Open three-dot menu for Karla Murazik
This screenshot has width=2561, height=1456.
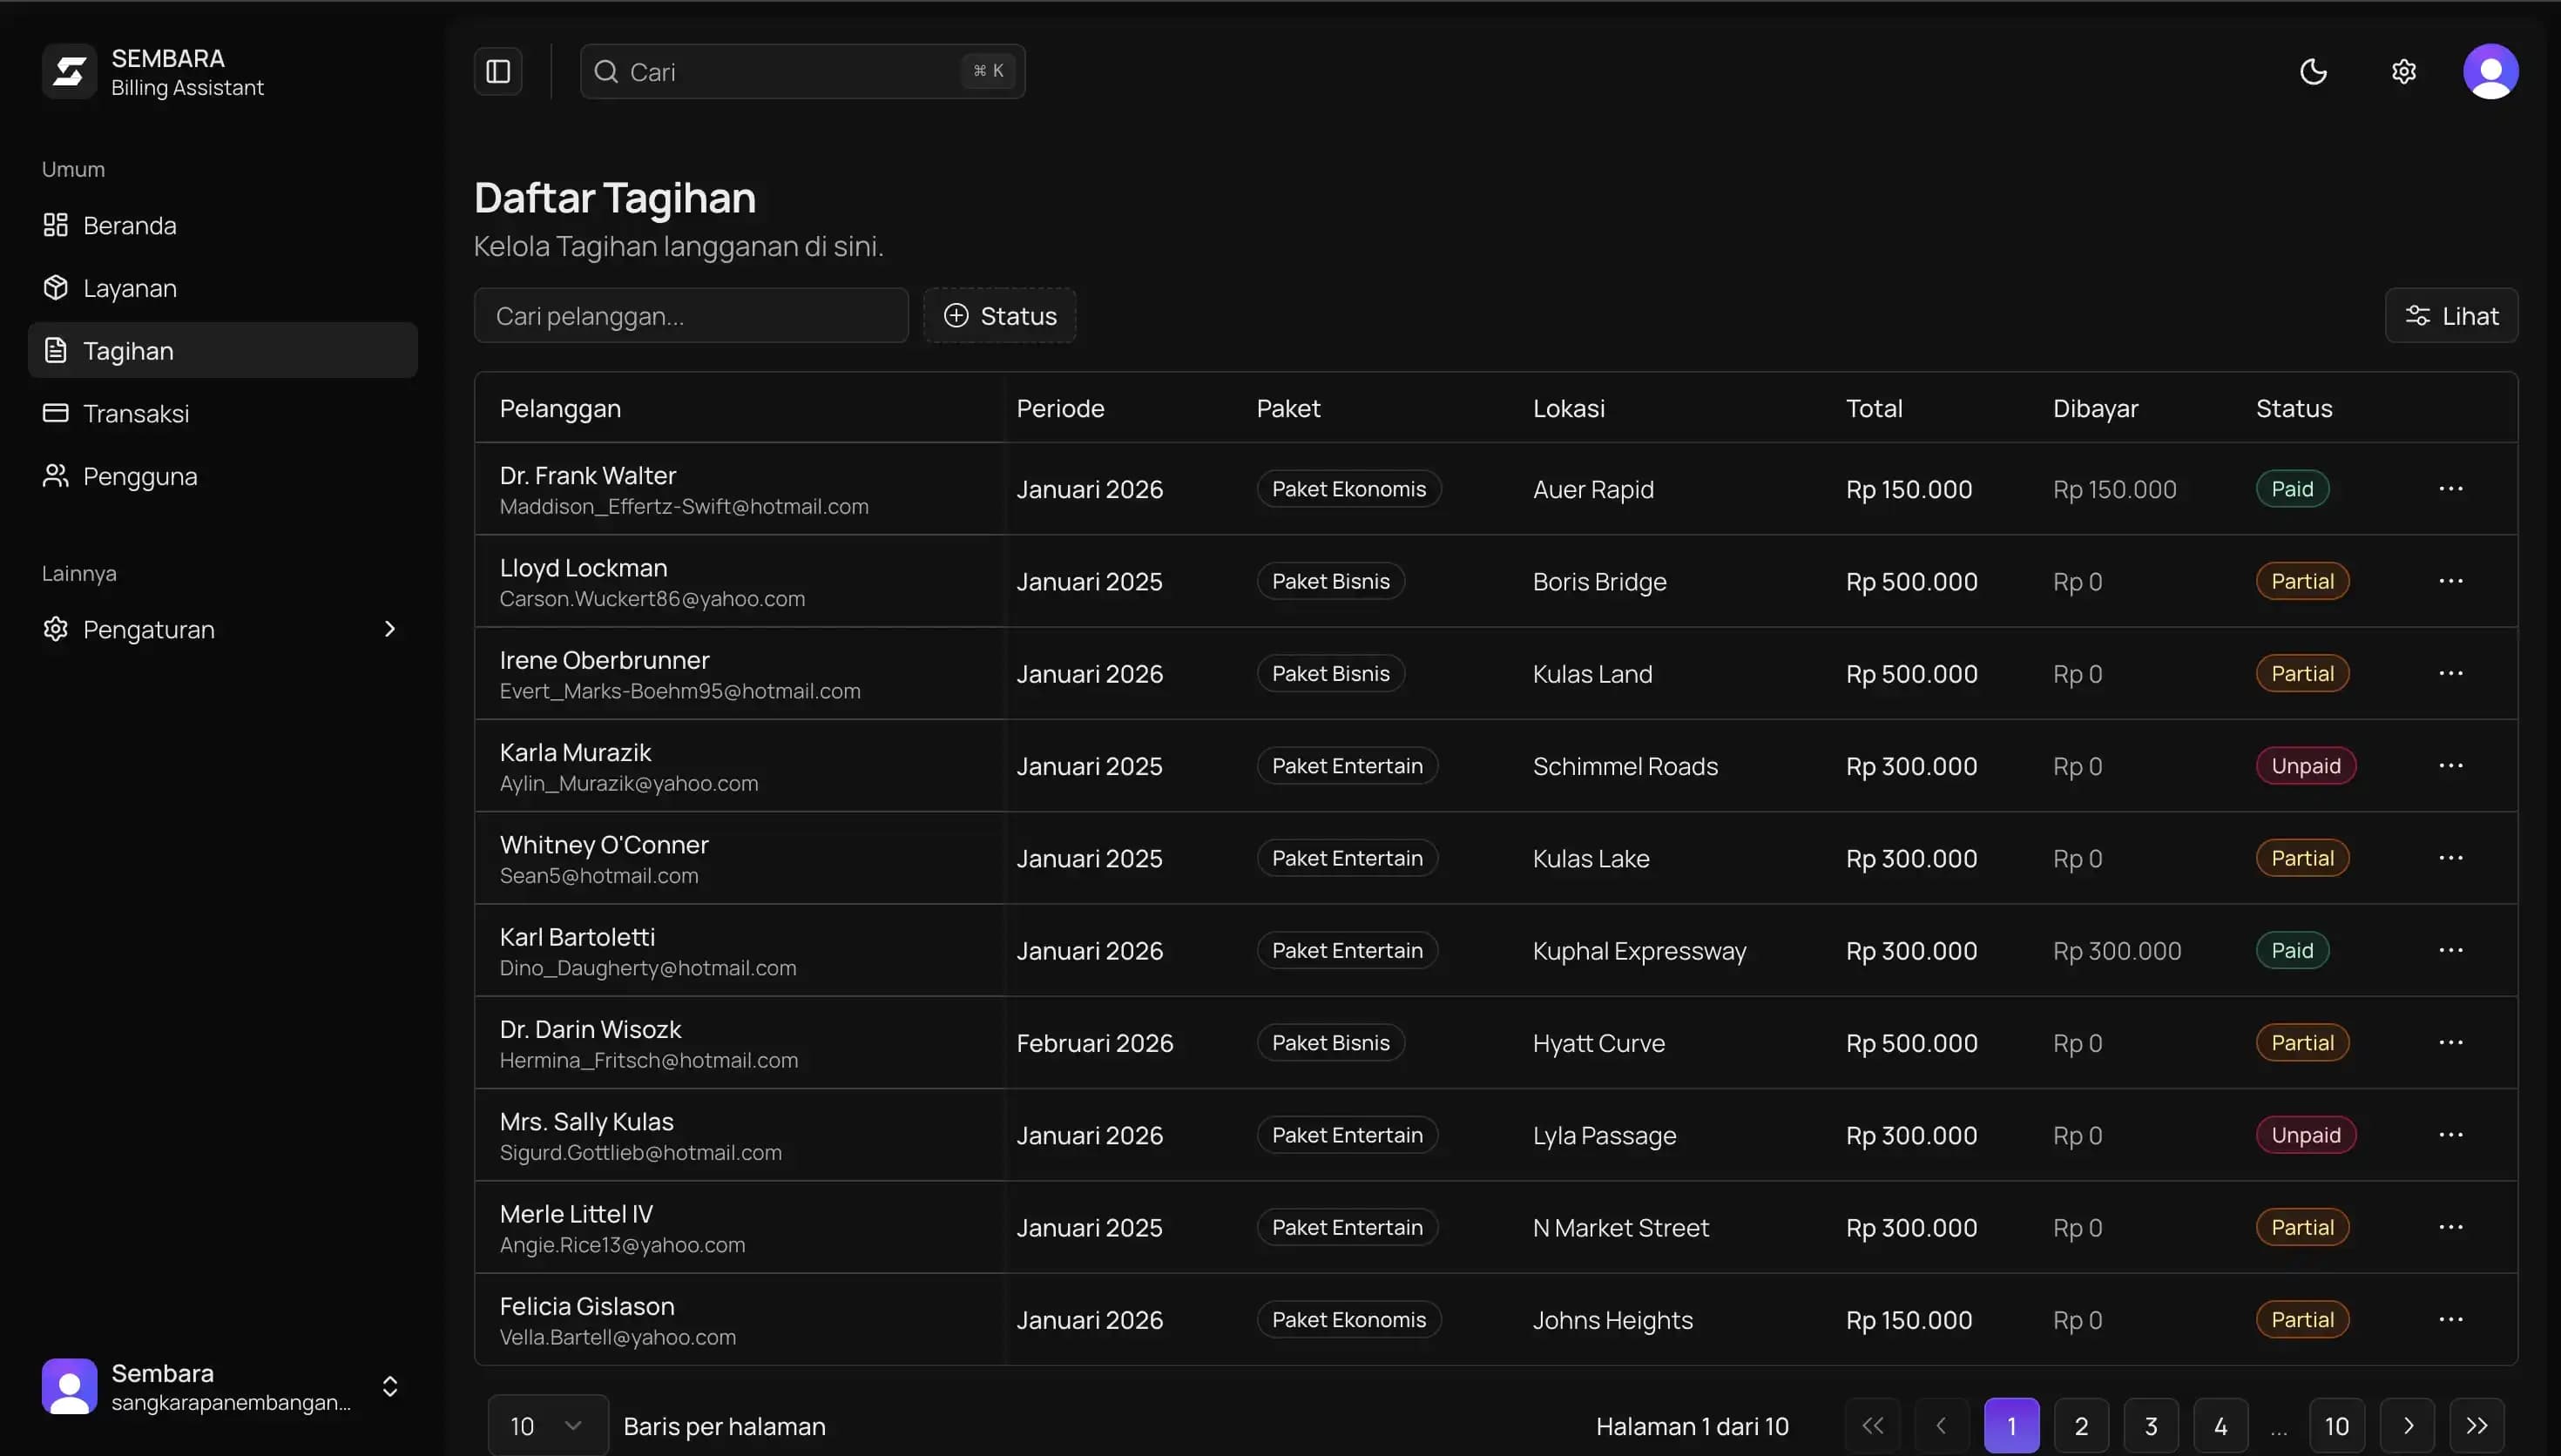click(2450, 766)
